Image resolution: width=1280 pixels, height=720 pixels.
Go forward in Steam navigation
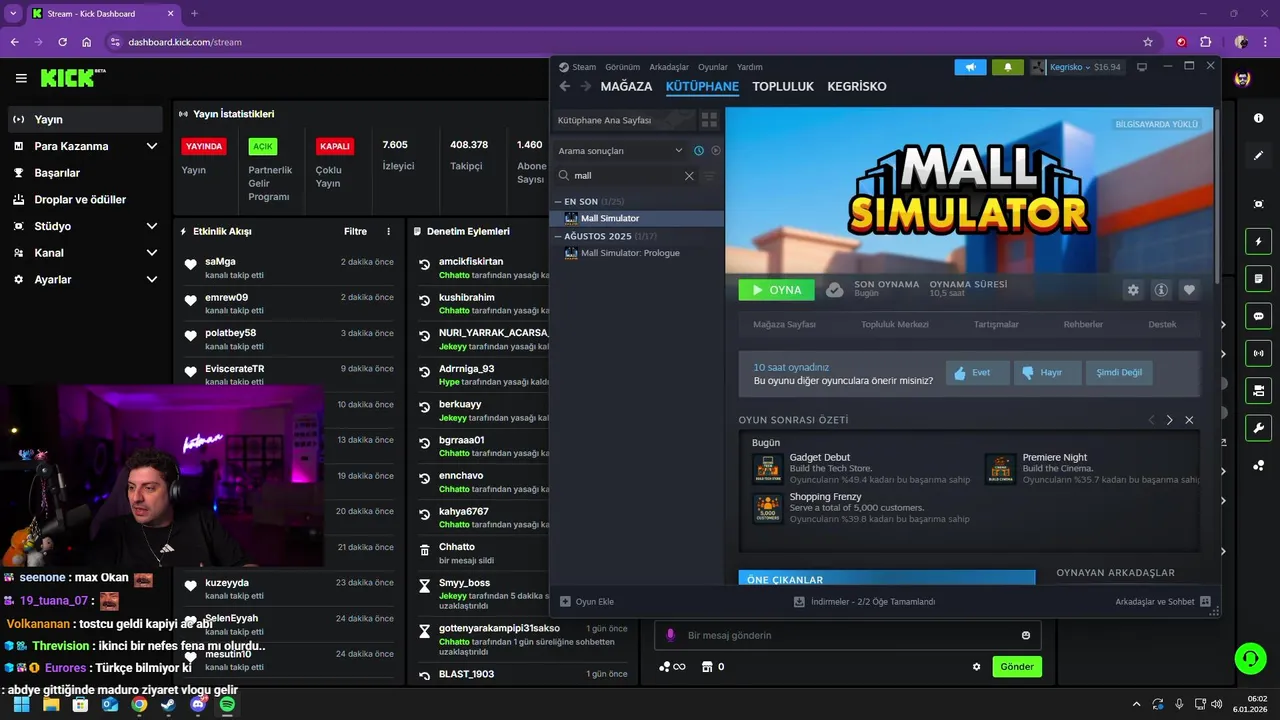(x=586, y=86)
